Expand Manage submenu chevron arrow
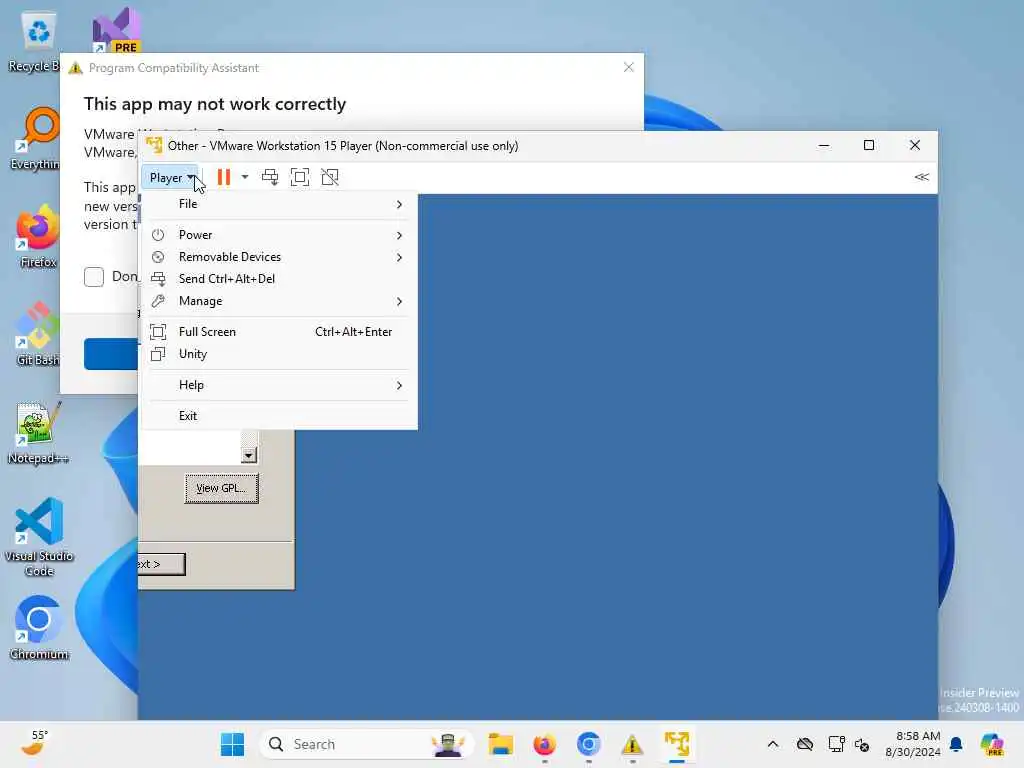The image size is (1024, 768). (x=399, y=301)
